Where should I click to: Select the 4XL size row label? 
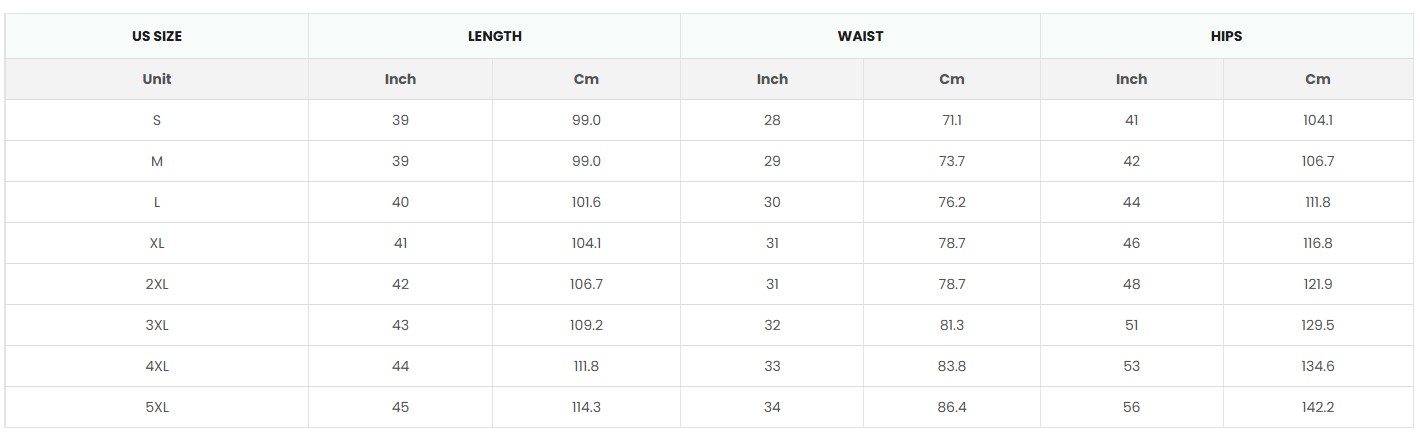click(157, 366)
